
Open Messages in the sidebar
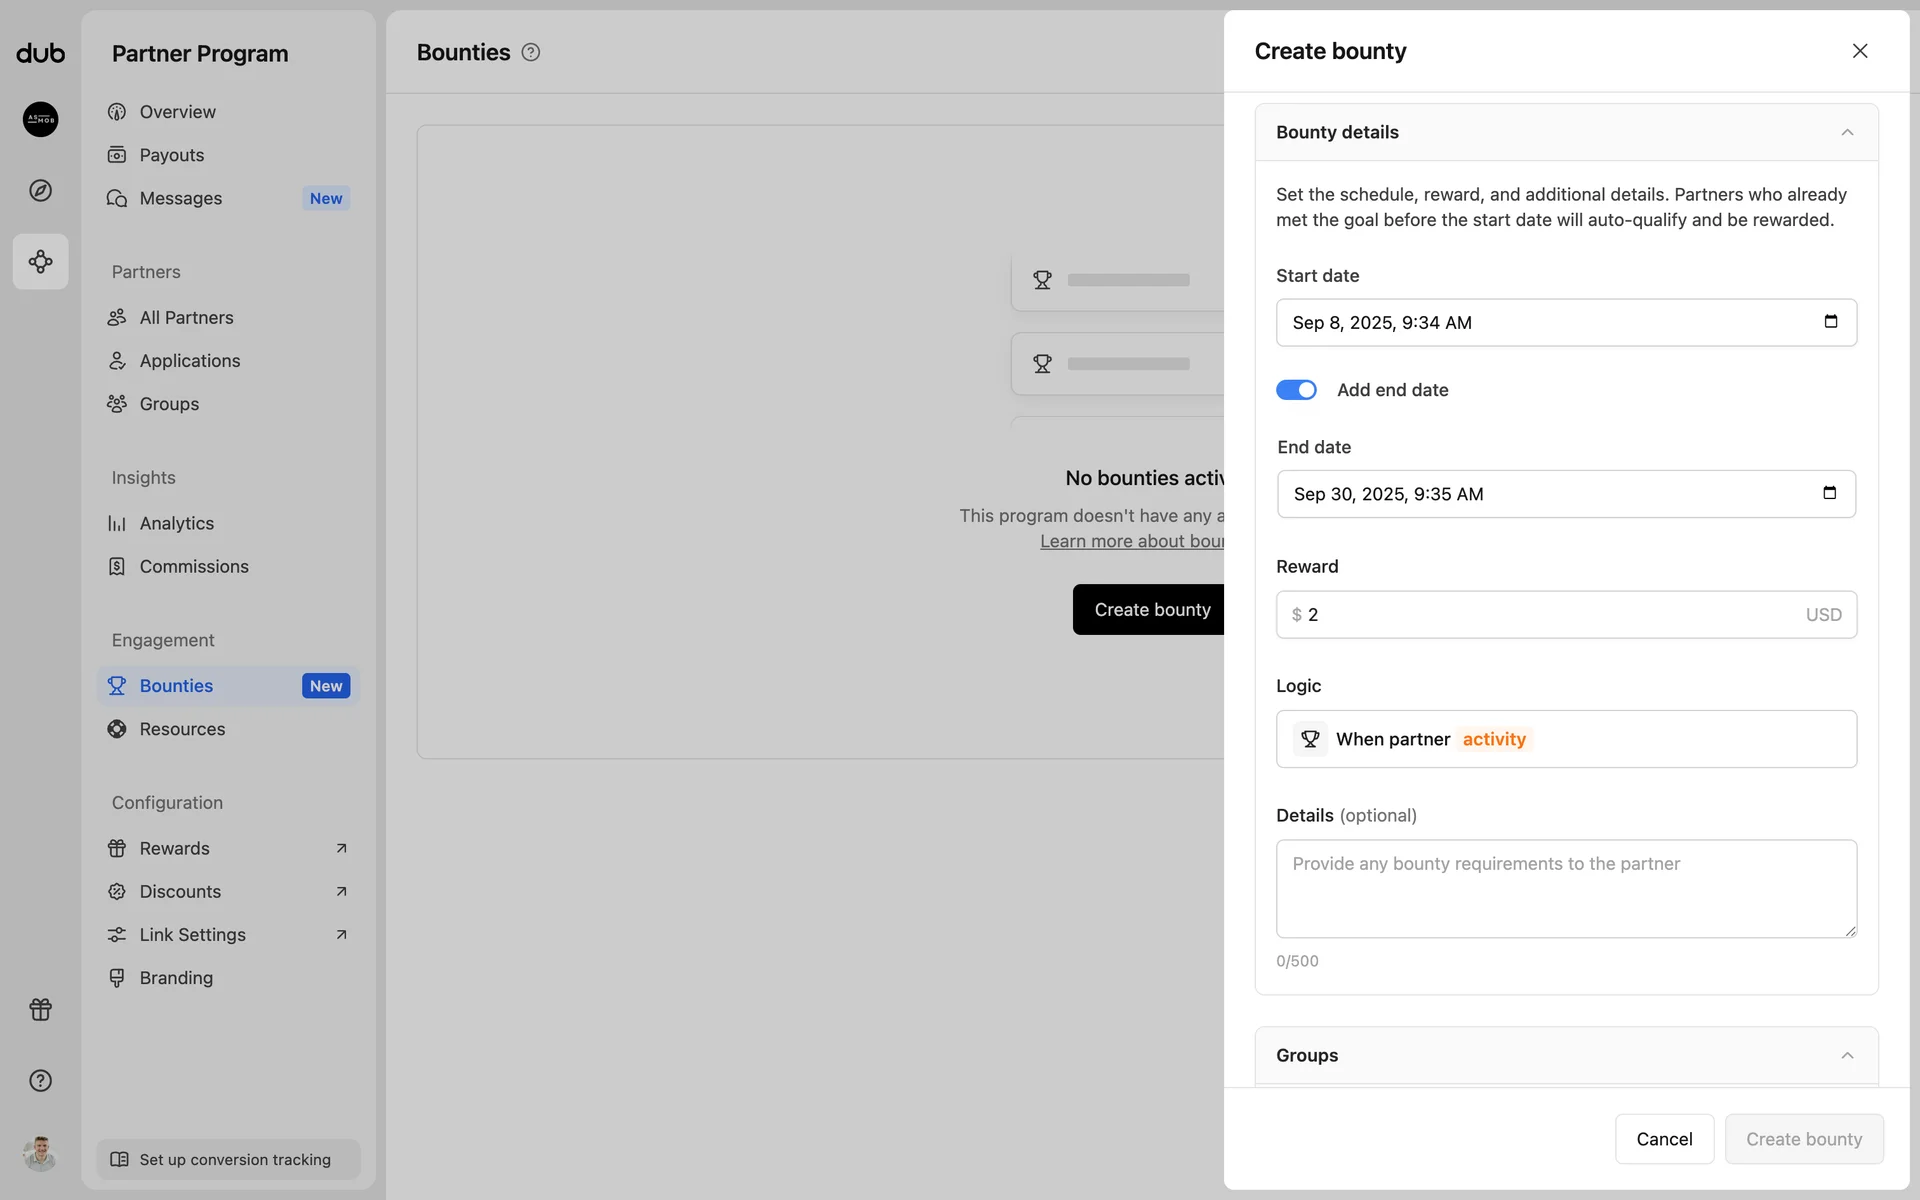181,198
